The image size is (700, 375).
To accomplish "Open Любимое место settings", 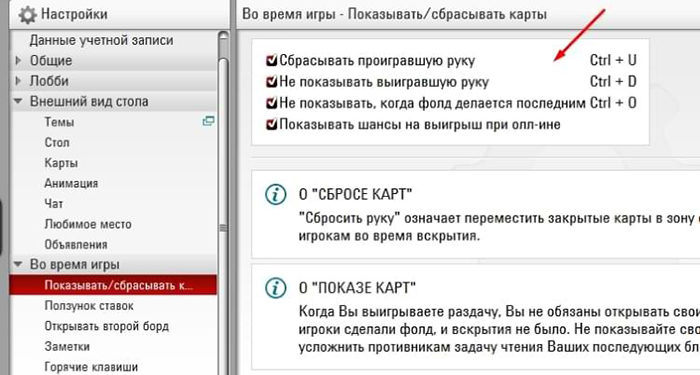I will [x=88, y=224].
